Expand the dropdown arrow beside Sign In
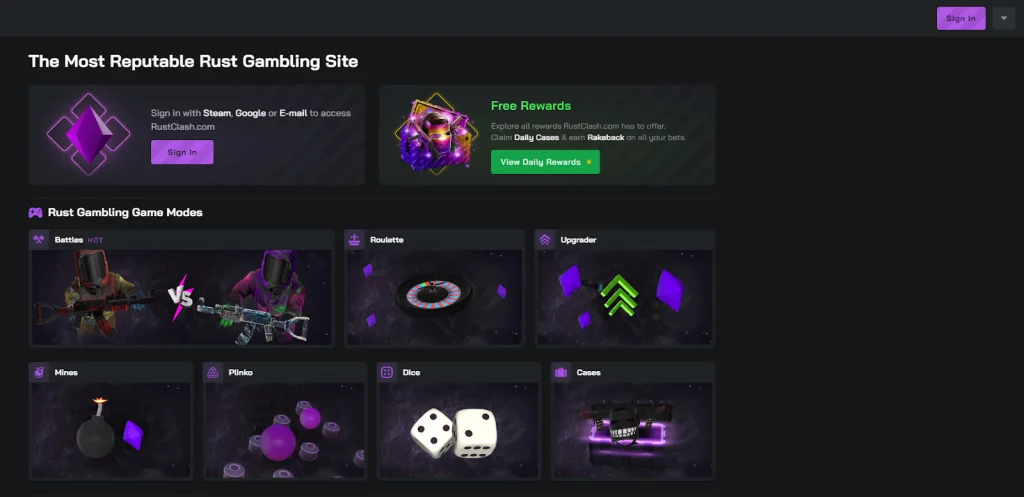 pos(1004,18)
